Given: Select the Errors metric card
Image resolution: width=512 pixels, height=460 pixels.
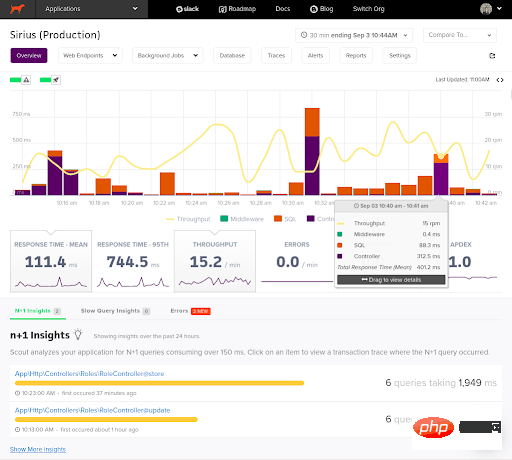Looking at the screenshot, I should (297, 261).
